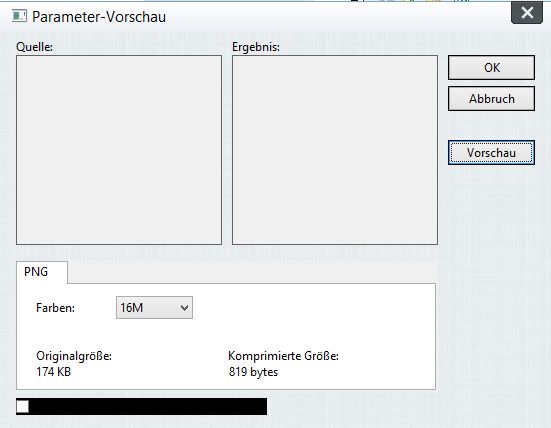
Task: Click the Ergebnis label
Action: tap(256, 47)
